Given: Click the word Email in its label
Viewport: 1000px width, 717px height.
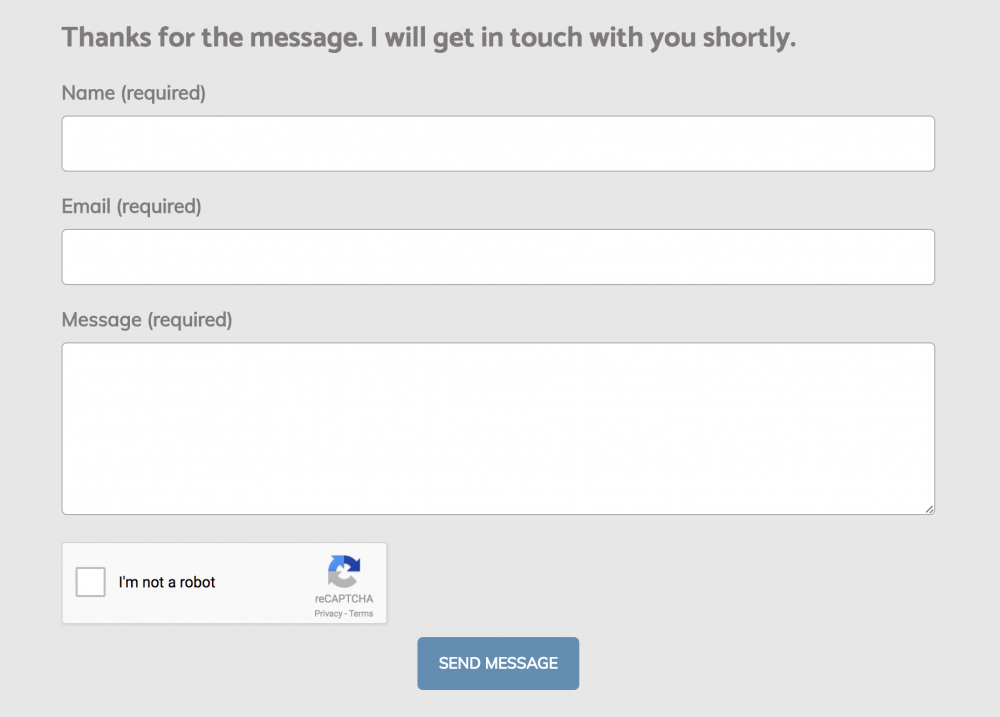Looking at the screenshot, I should 86,207.
